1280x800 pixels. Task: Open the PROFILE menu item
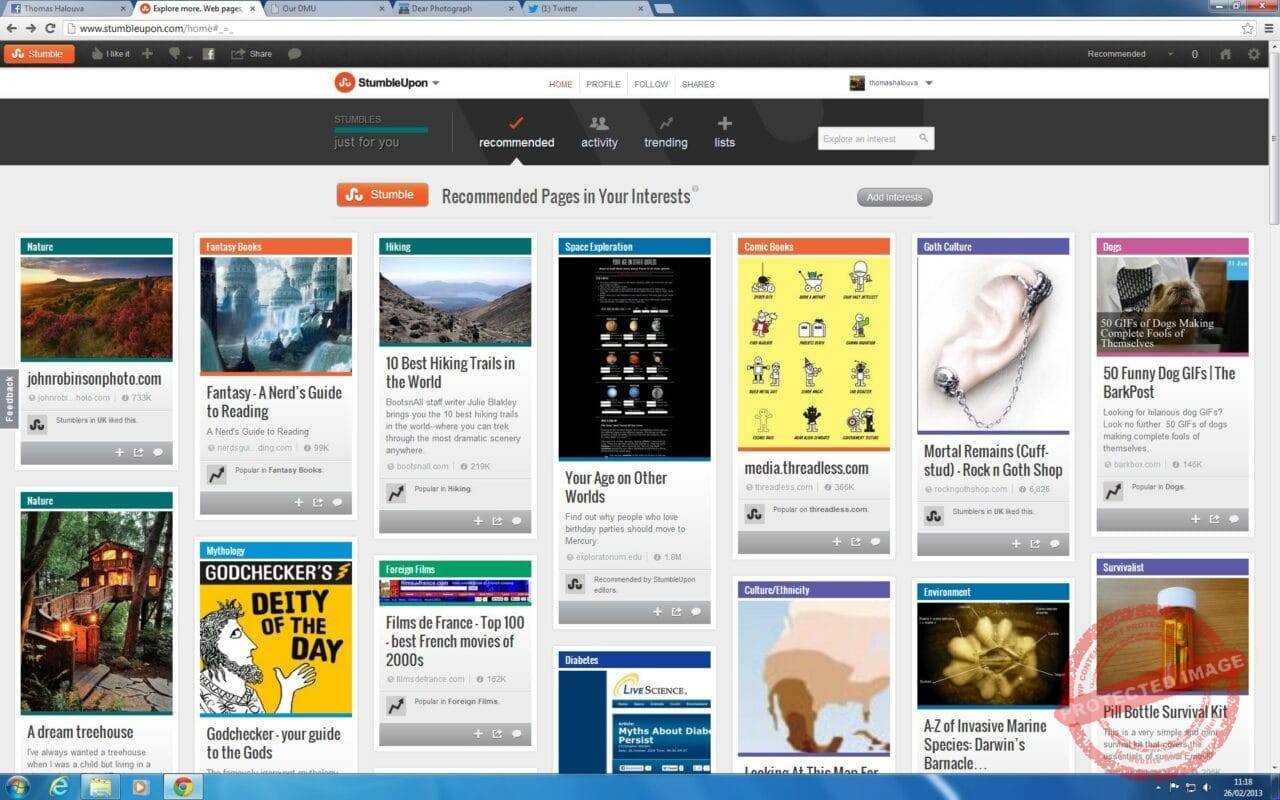[603, 84]
